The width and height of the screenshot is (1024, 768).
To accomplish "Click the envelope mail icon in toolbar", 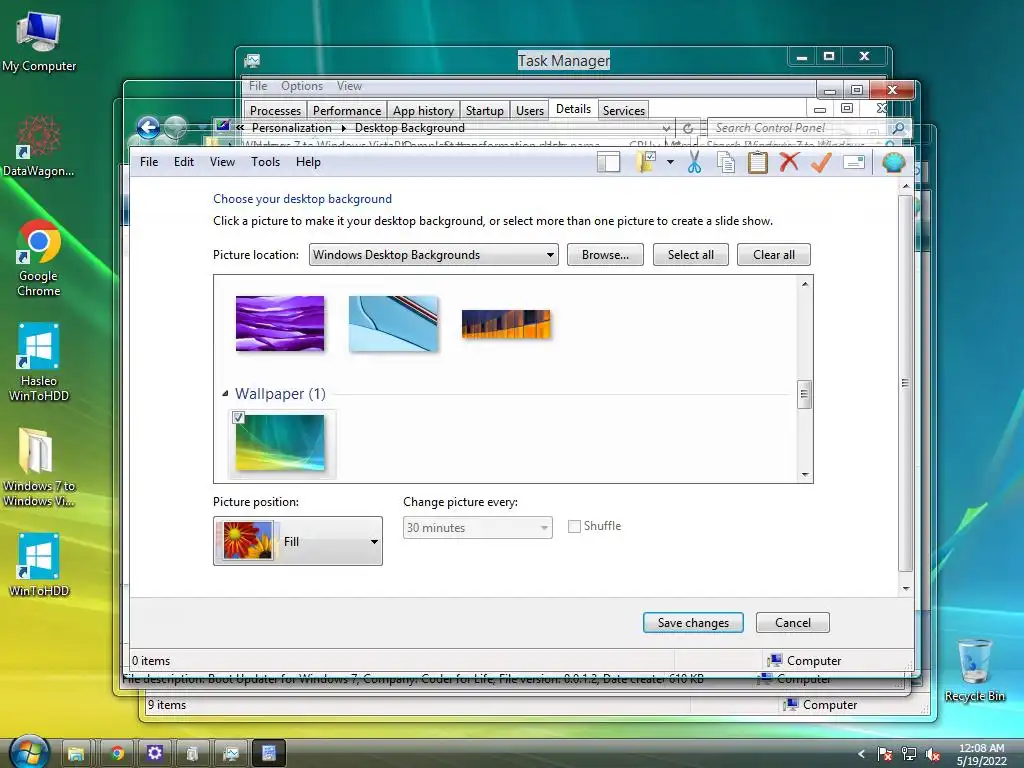I will (854, 162).
